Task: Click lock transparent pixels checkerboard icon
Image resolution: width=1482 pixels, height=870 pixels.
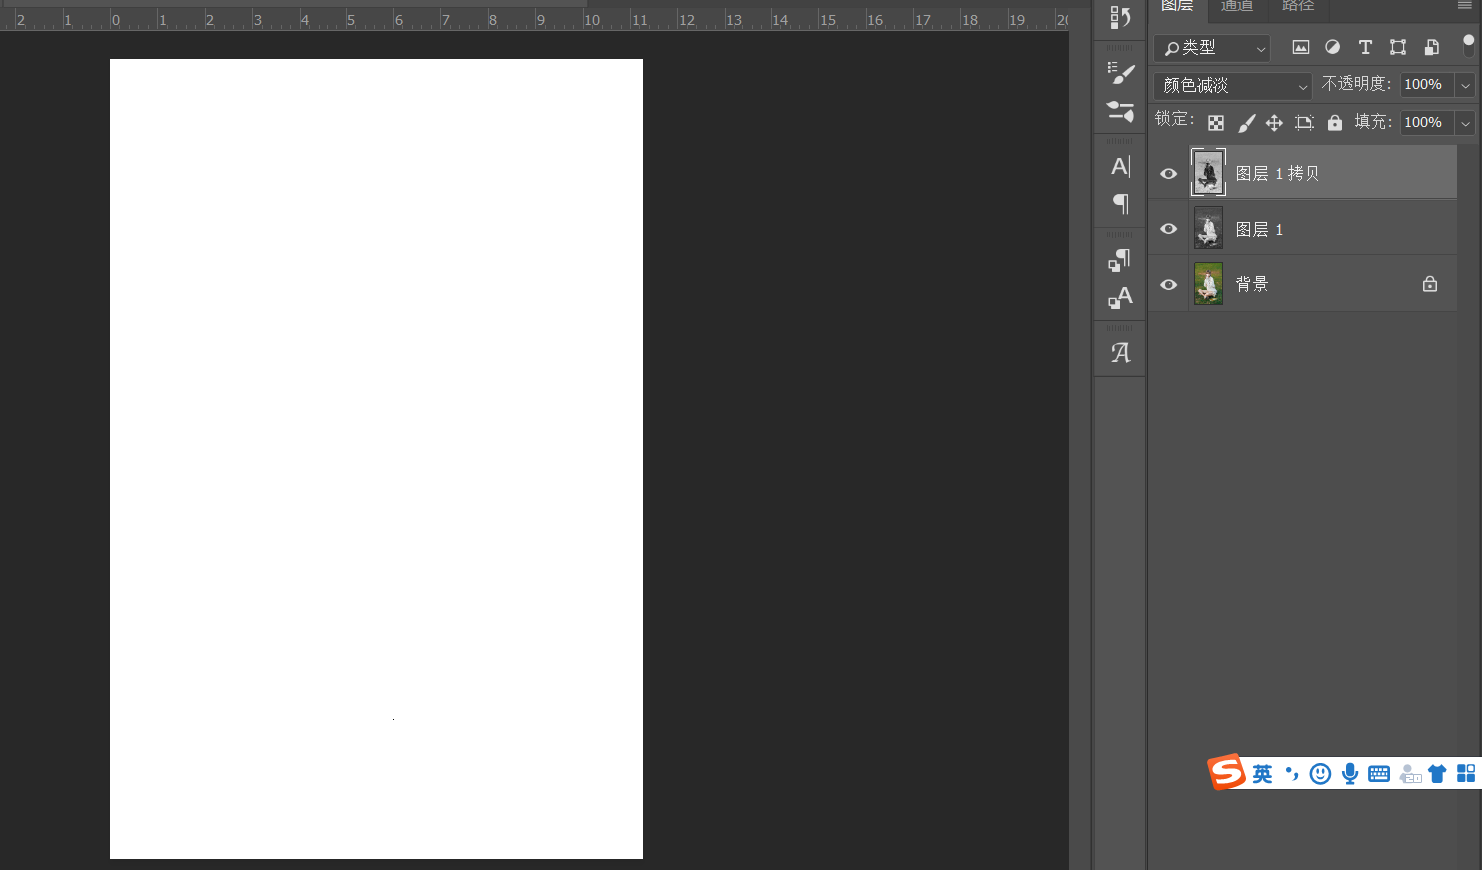Action: click(x=1216, y=123)
